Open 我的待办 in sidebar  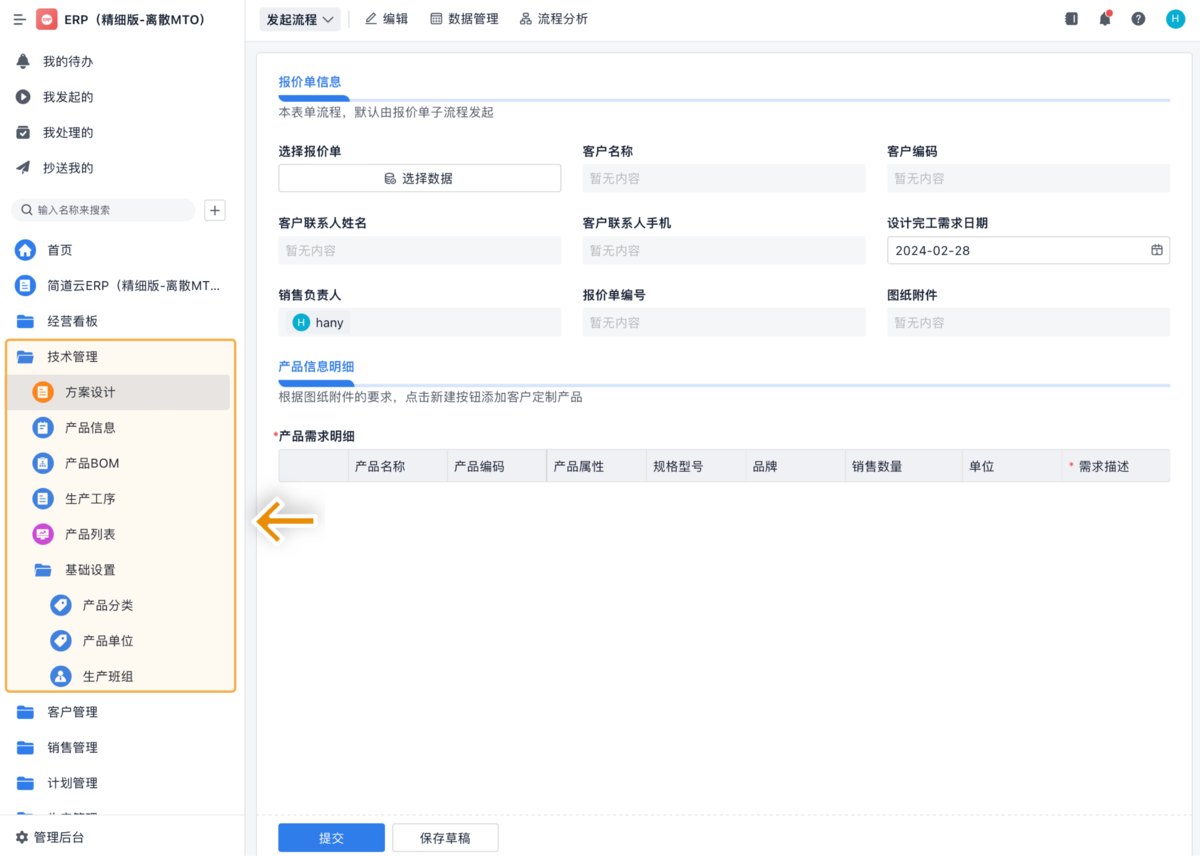click(68, 62)
